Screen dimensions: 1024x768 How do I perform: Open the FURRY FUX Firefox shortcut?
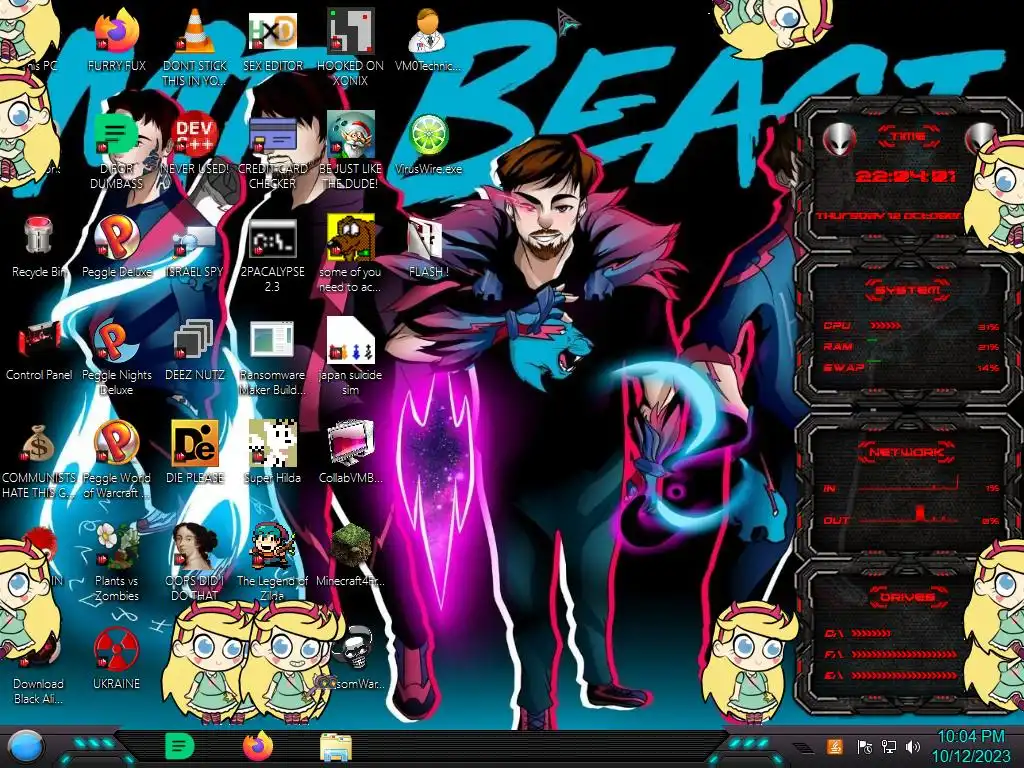click(x=116, y=33)
